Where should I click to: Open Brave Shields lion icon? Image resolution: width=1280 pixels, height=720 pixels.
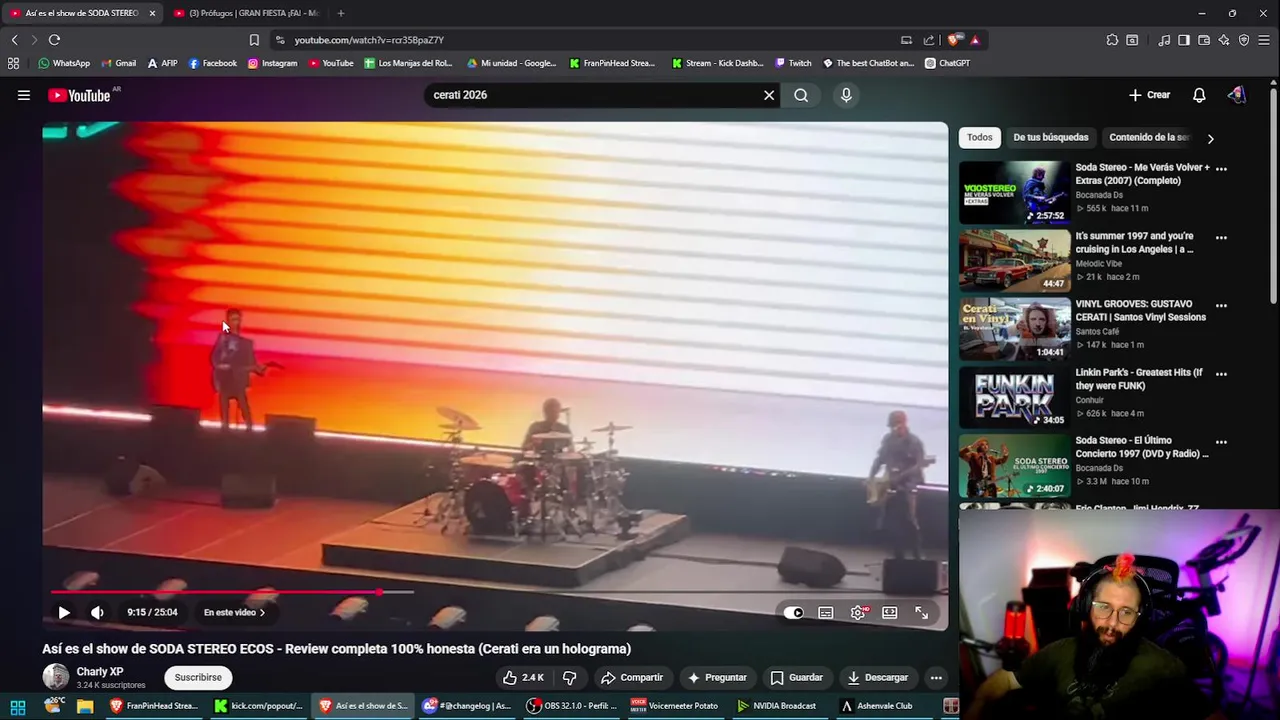point(955,40)
